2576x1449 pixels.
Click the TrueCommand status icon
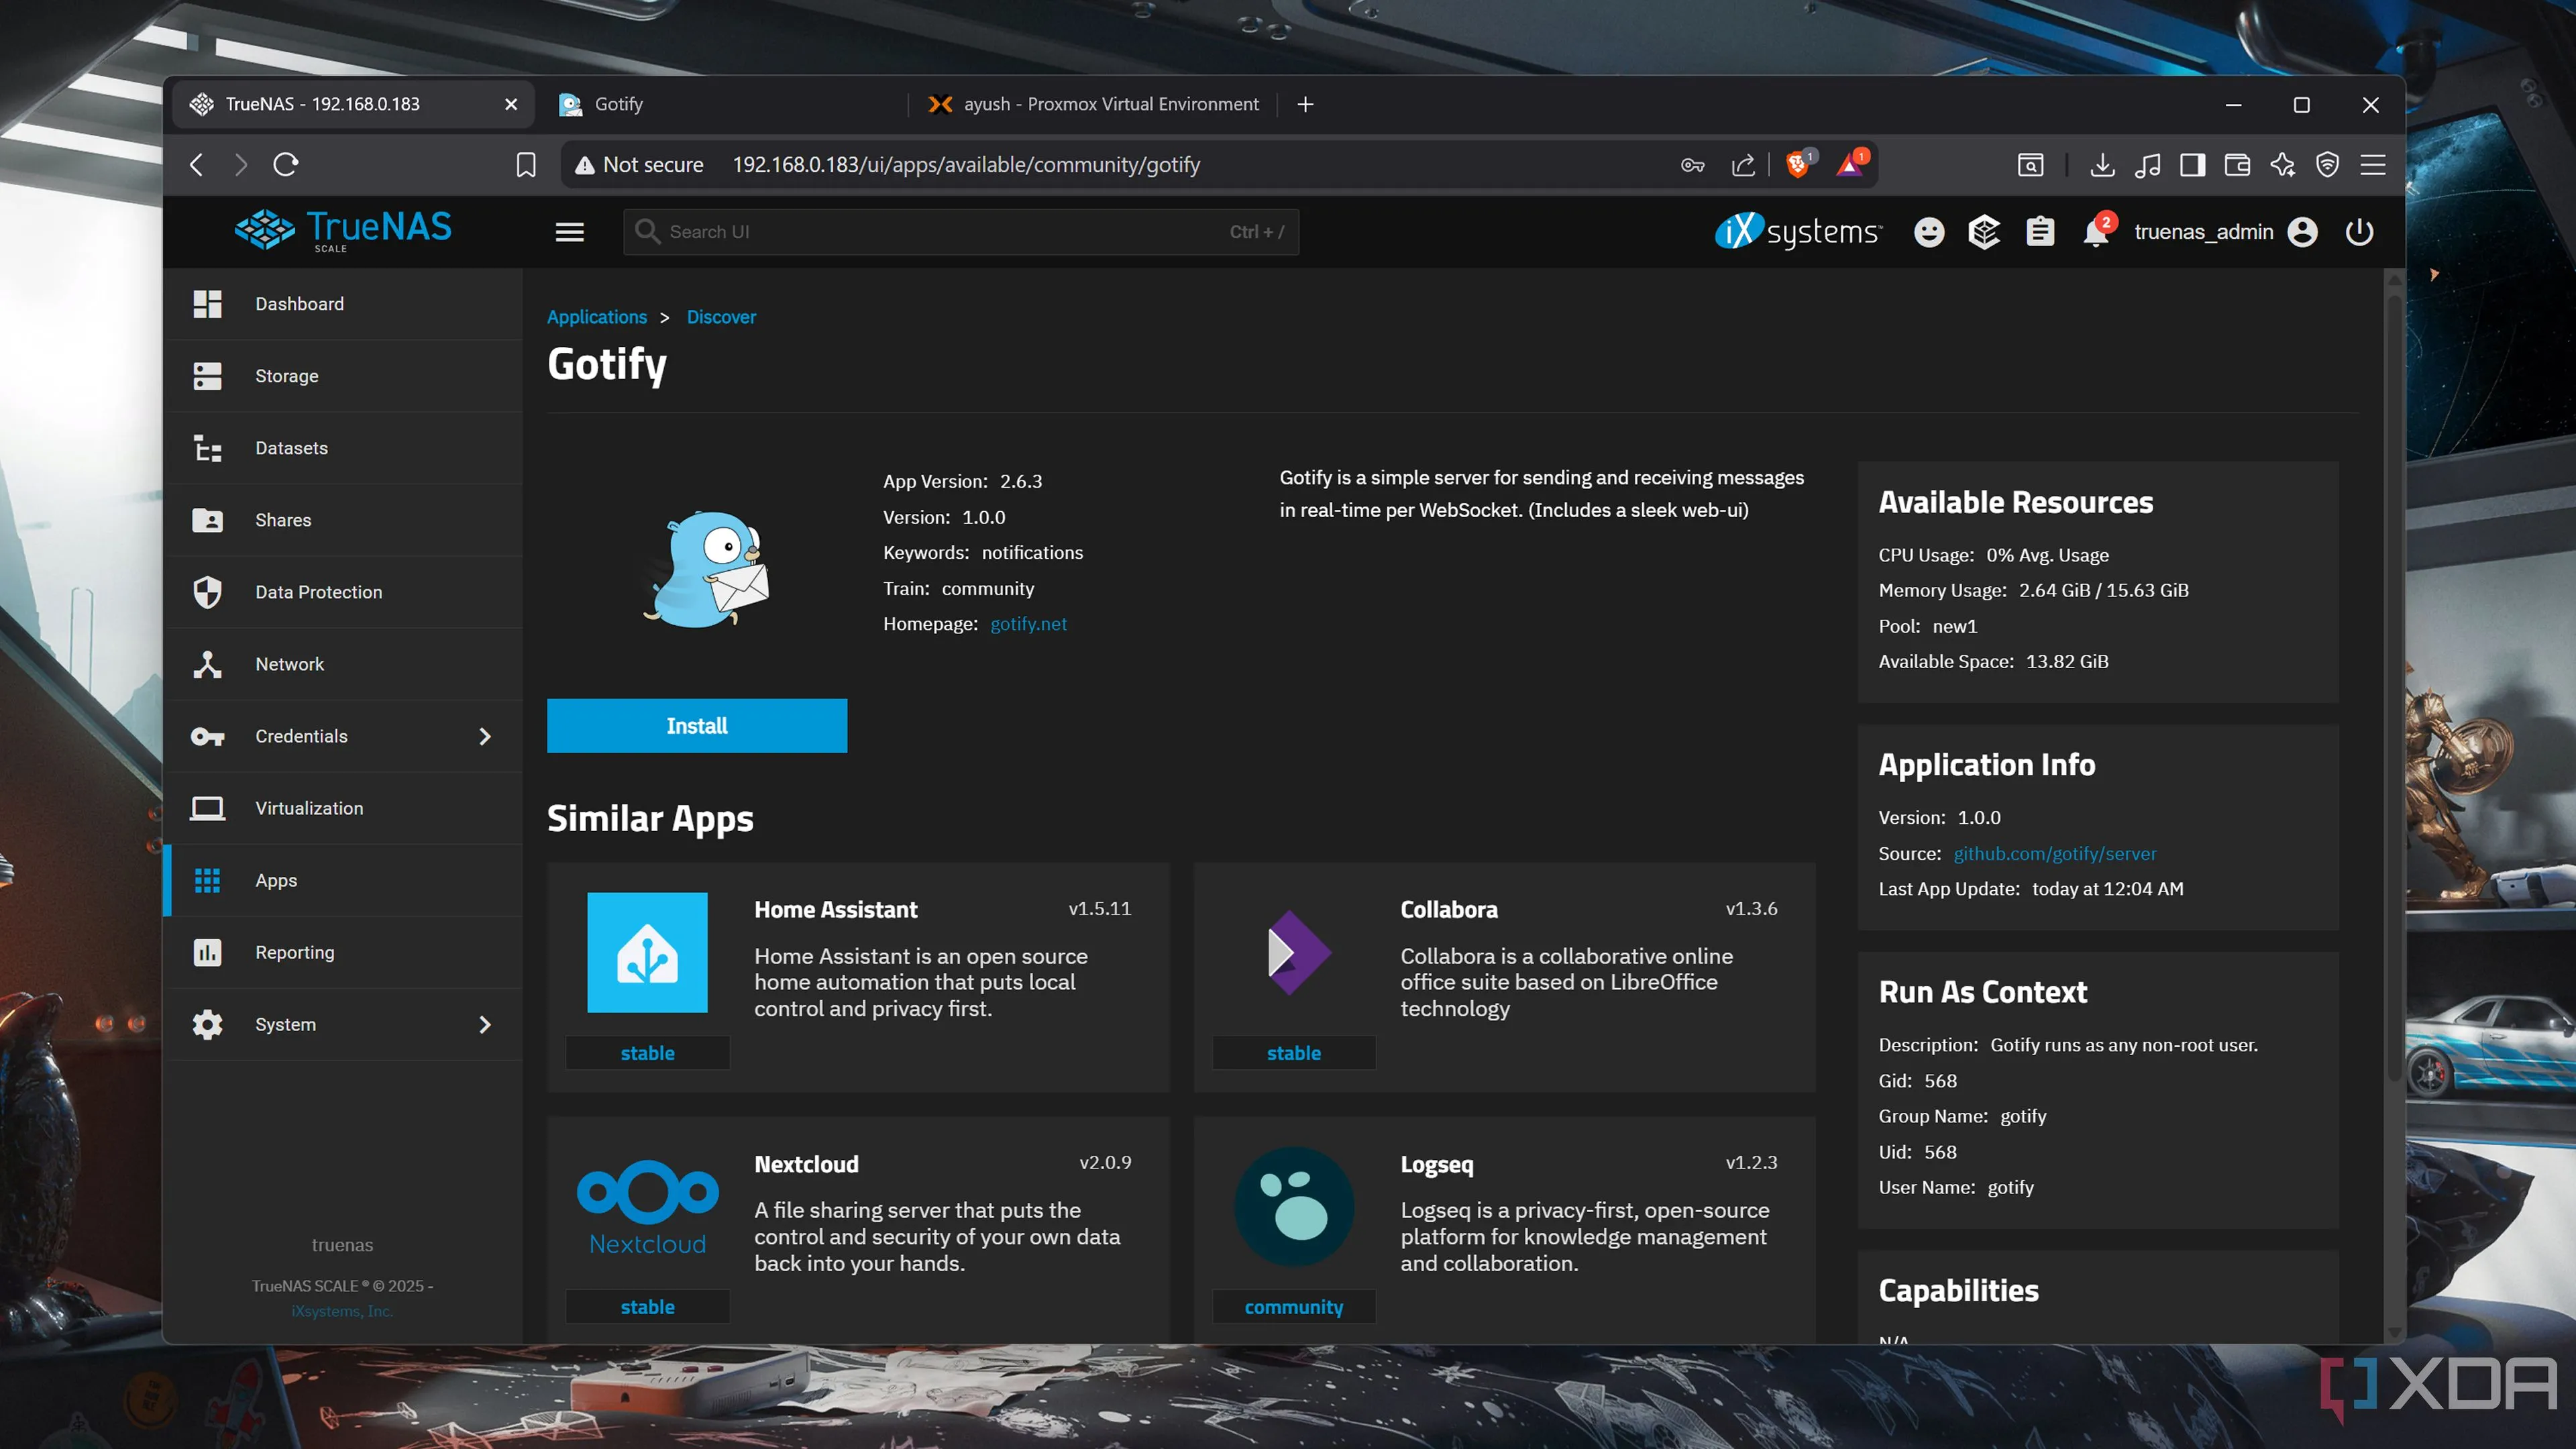click(1984, 232)
